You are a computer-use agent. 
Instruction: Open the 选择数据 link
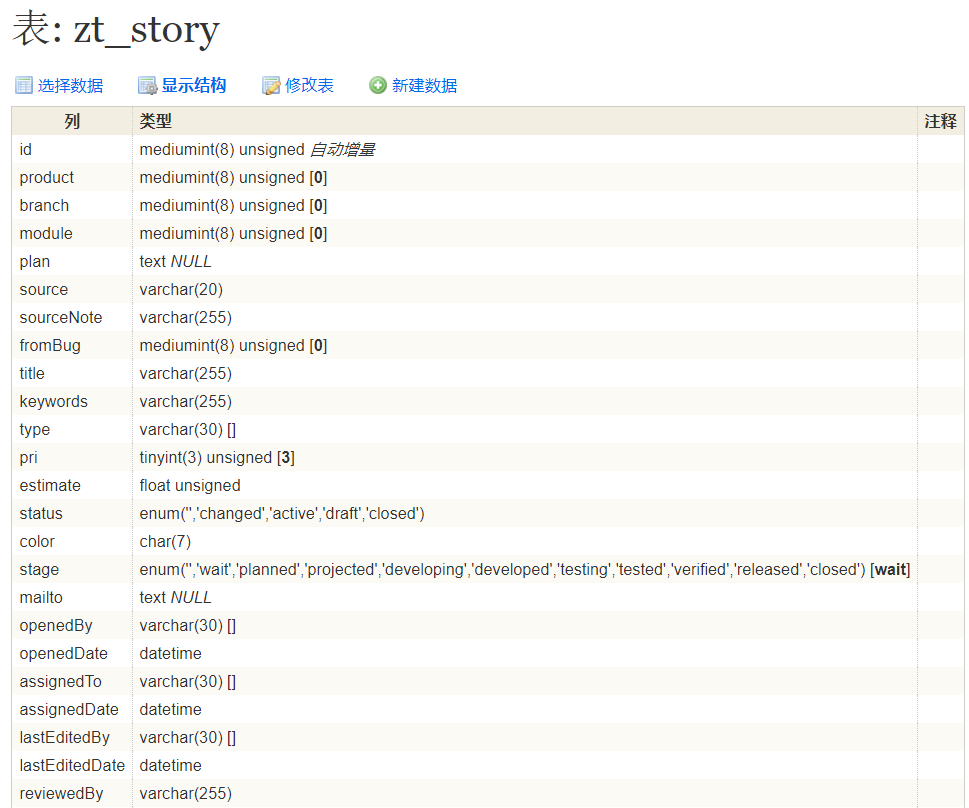(70, 85)
